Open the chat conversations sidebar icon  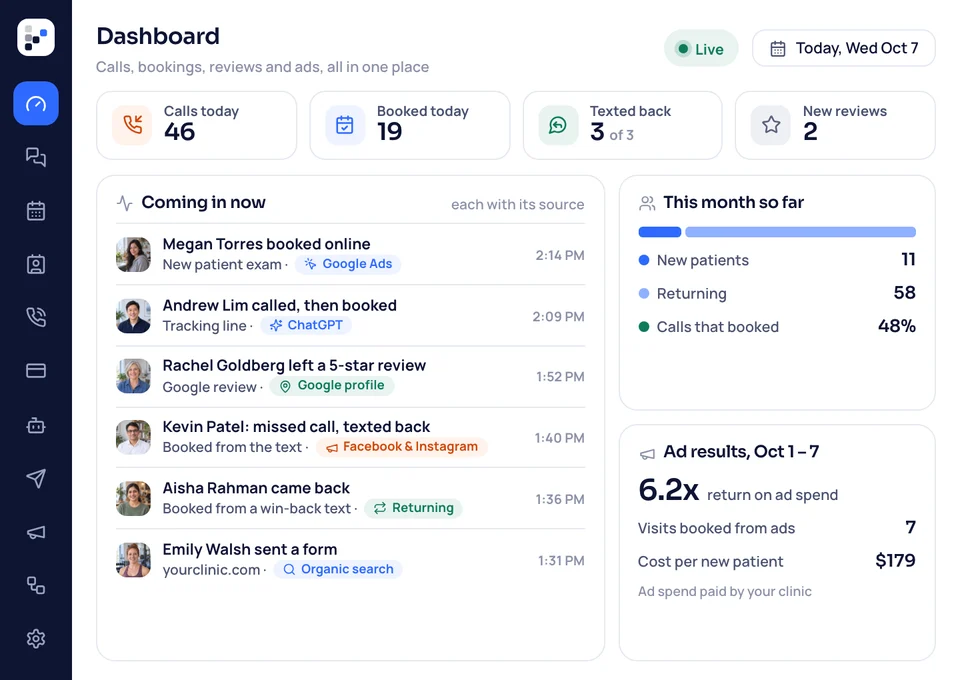click(36, 157)
